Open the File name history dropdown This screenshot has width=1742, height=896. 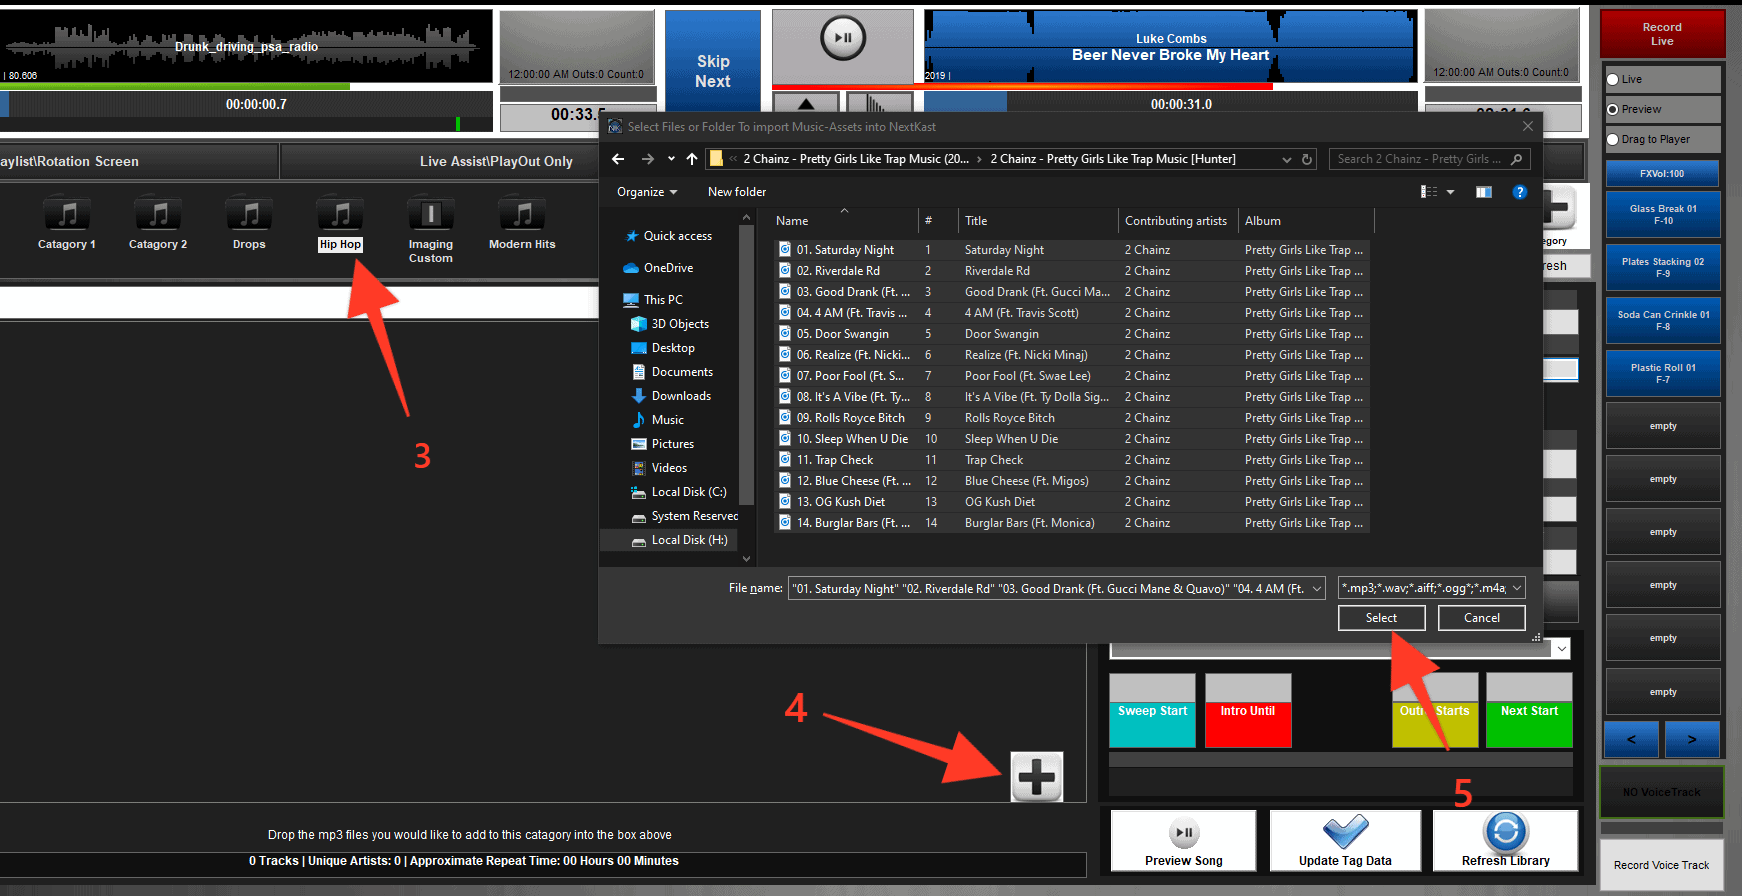(1317, 589)
